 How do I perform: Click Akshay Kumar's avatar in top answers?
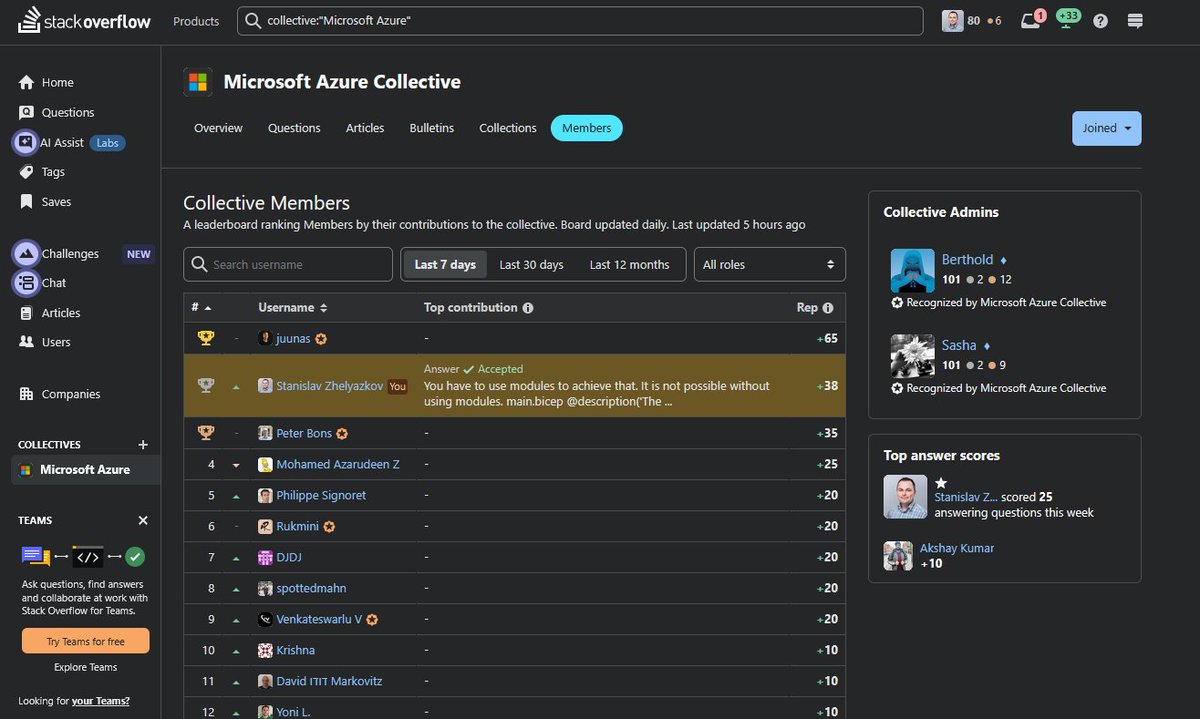898,555
